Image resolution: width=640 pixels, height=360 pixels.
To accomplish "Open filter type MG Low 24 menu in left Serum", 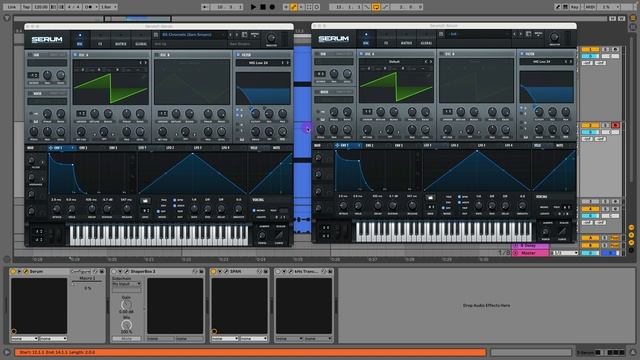I will (x=259, y=63).
